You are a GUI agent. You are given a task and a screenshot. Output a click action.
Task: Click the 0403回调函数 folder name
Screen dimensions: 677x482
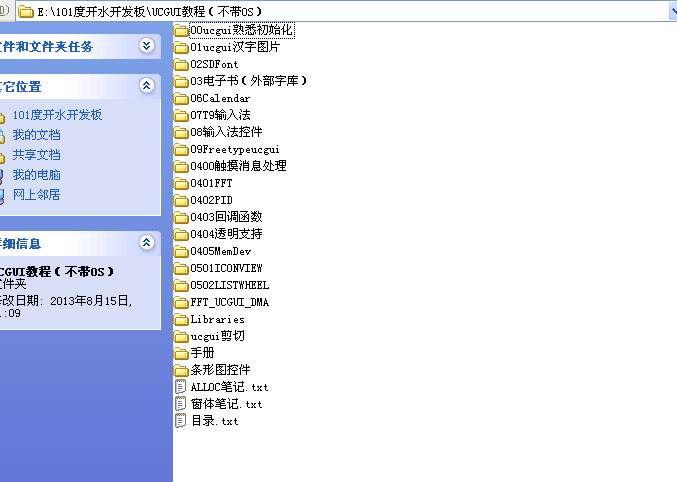tap(226, 217)
